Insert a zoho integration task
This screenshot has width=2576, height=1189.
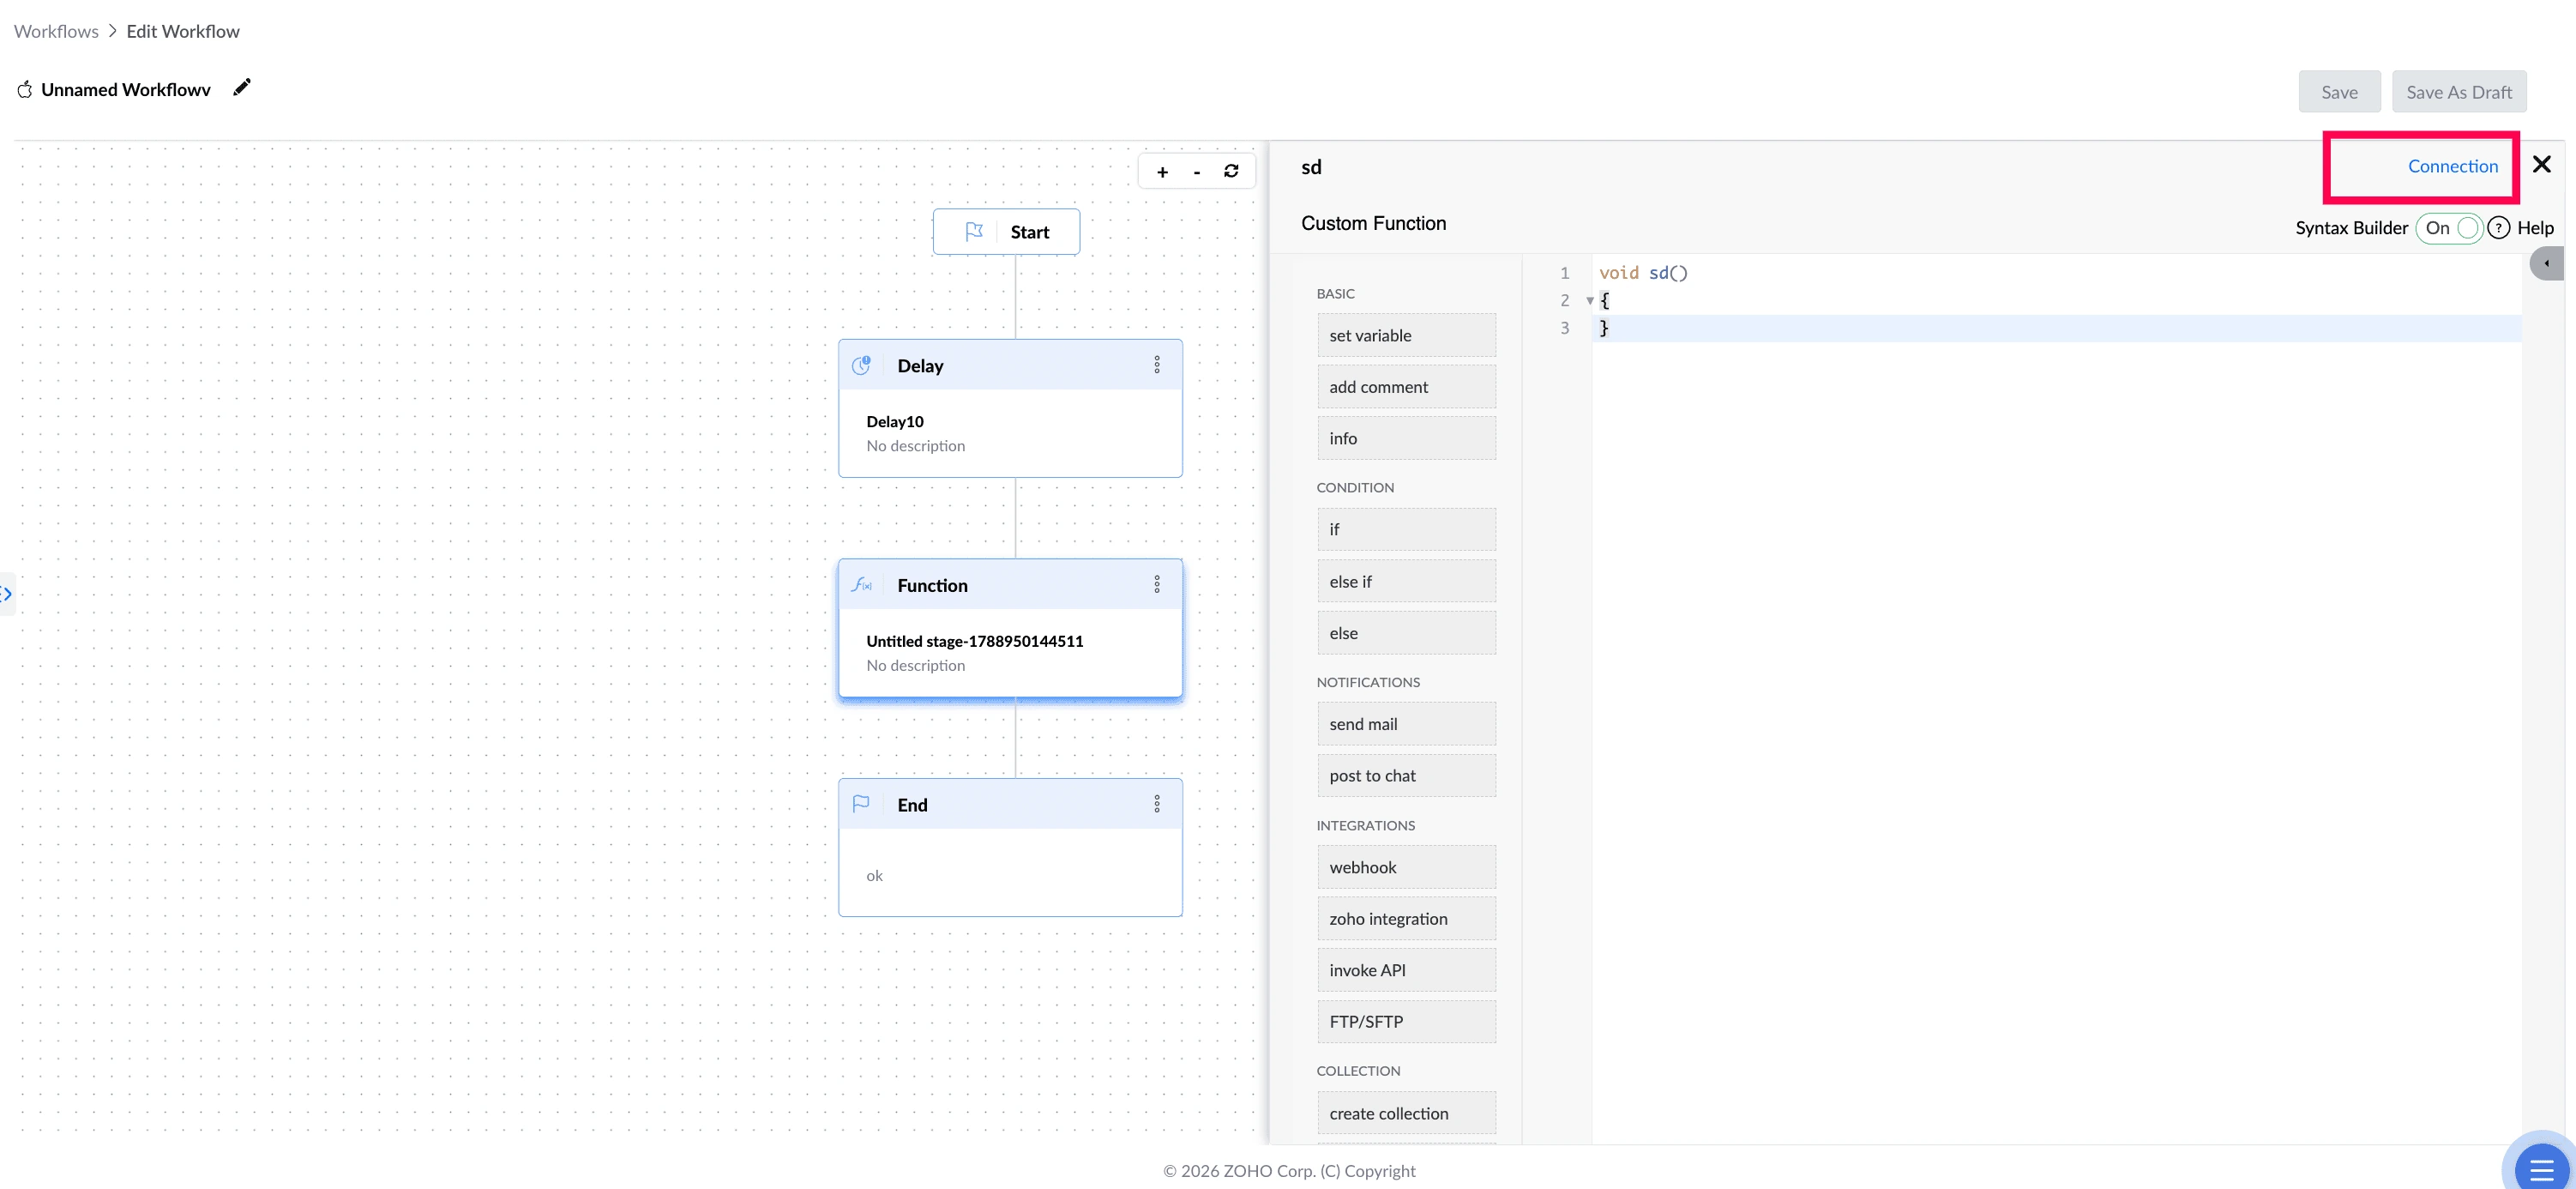1406,918
